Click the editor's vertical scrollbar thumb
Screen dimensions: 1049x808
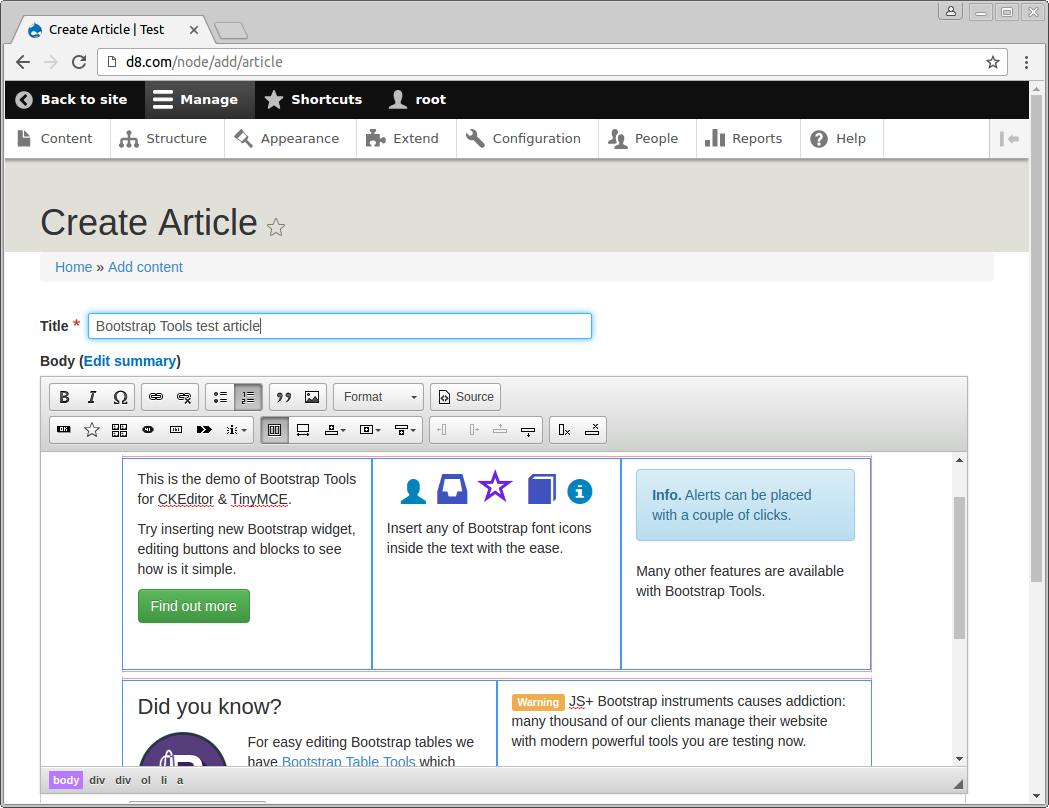coord(959,566)
